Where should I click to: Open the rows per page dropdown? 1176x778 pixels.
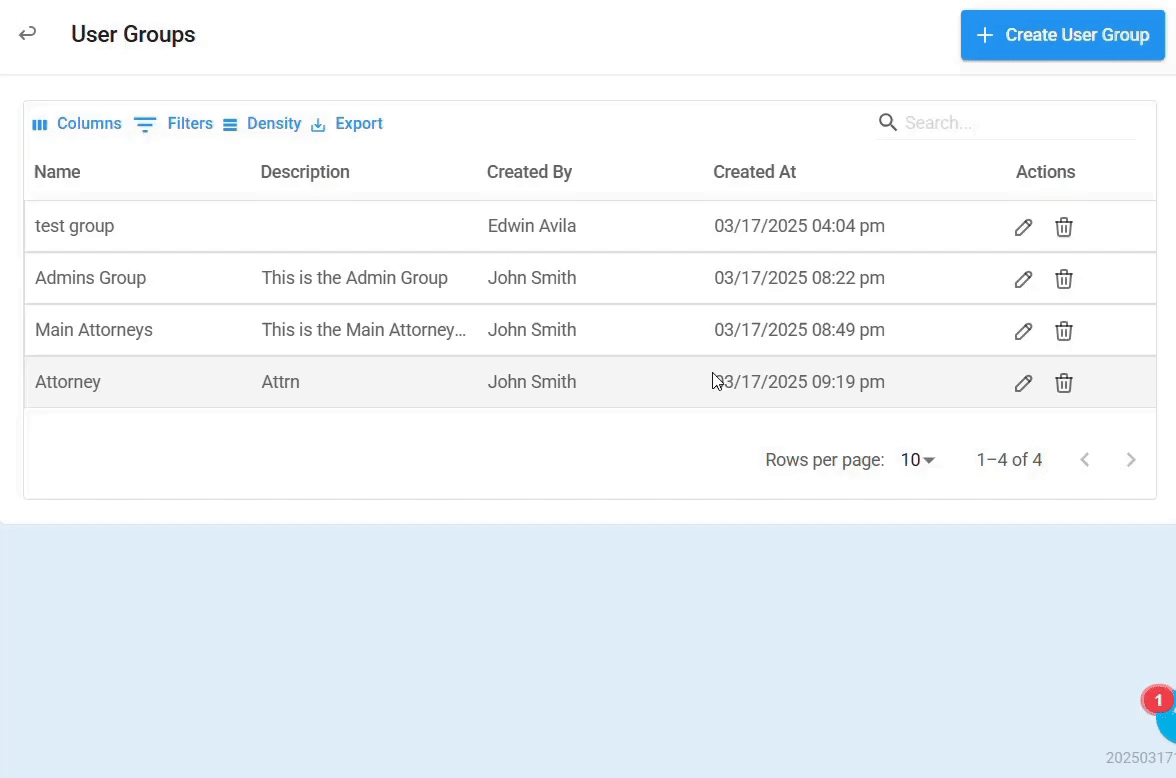click(x=917, y=460)
